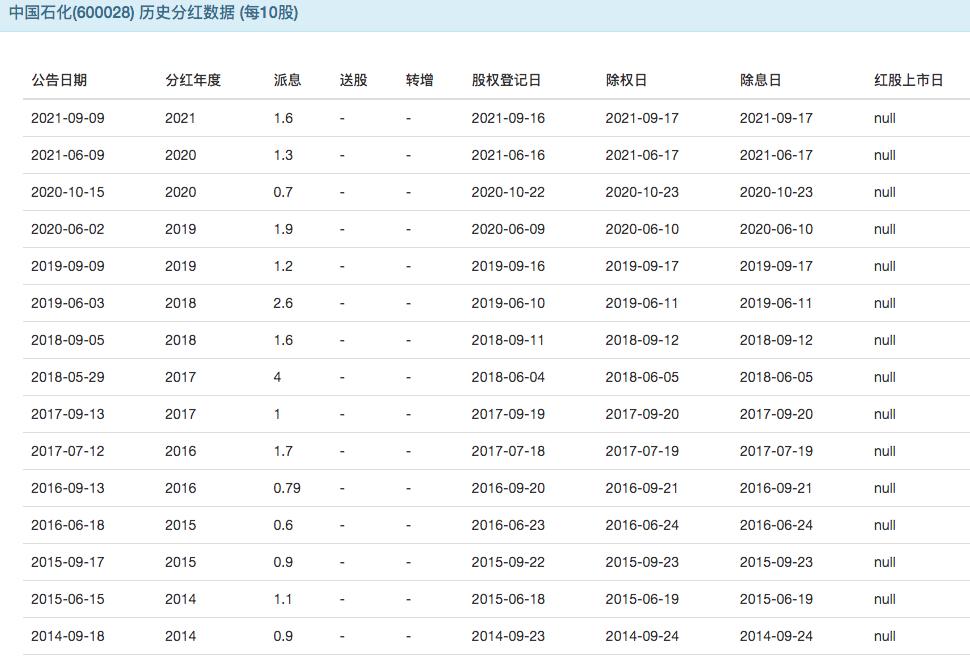The image size is (970, 661).
Task: Click record date 2019-09-16
Action: pos(509,266)
